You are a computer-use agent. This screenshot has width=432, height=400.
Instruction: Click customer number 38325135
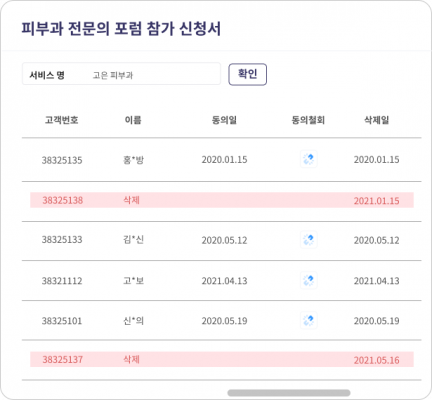tap(62, 160)
